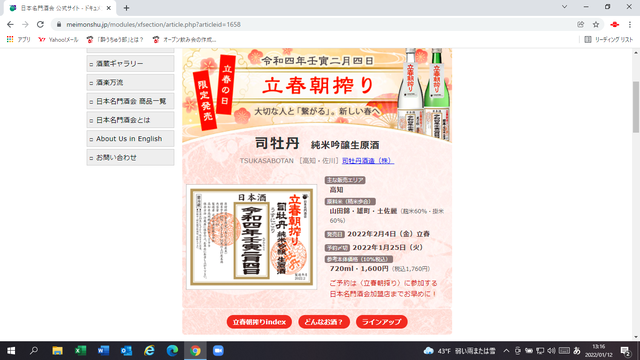This screenshot has width=640, height=360.
Task: Open お問い合わせ sidebar menu item
Action: pyautogui.click(x=130, y=158)
